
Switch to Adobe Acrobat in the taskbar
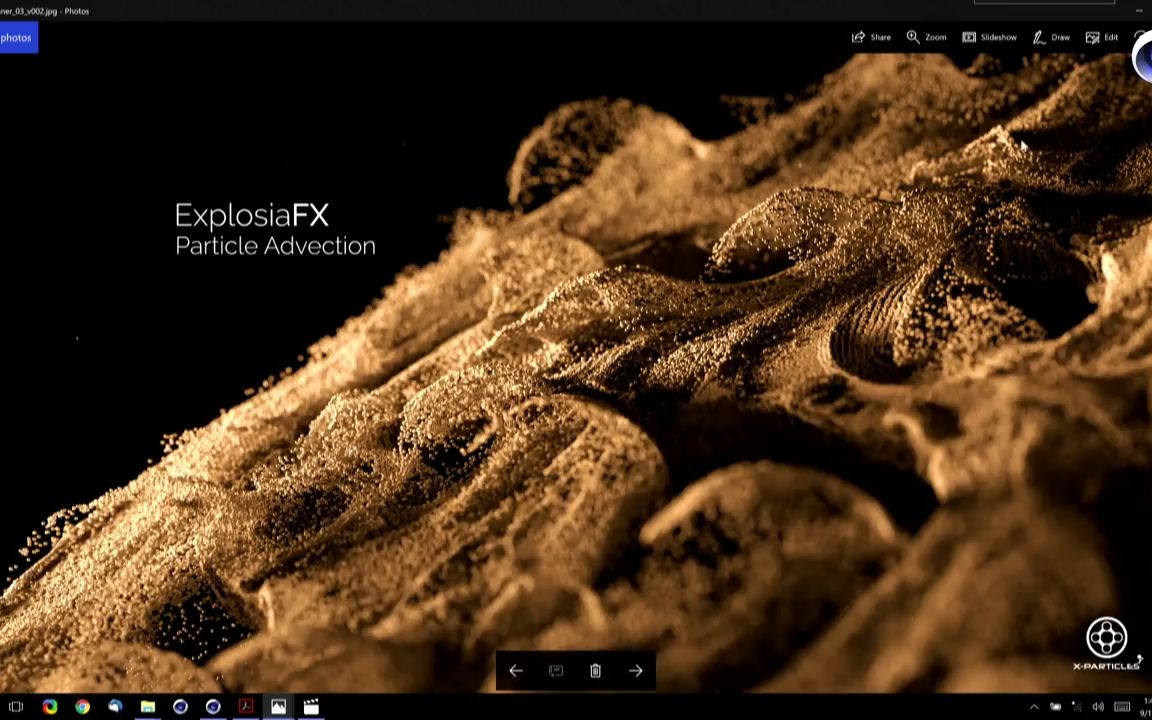click(x=245, y=707)
